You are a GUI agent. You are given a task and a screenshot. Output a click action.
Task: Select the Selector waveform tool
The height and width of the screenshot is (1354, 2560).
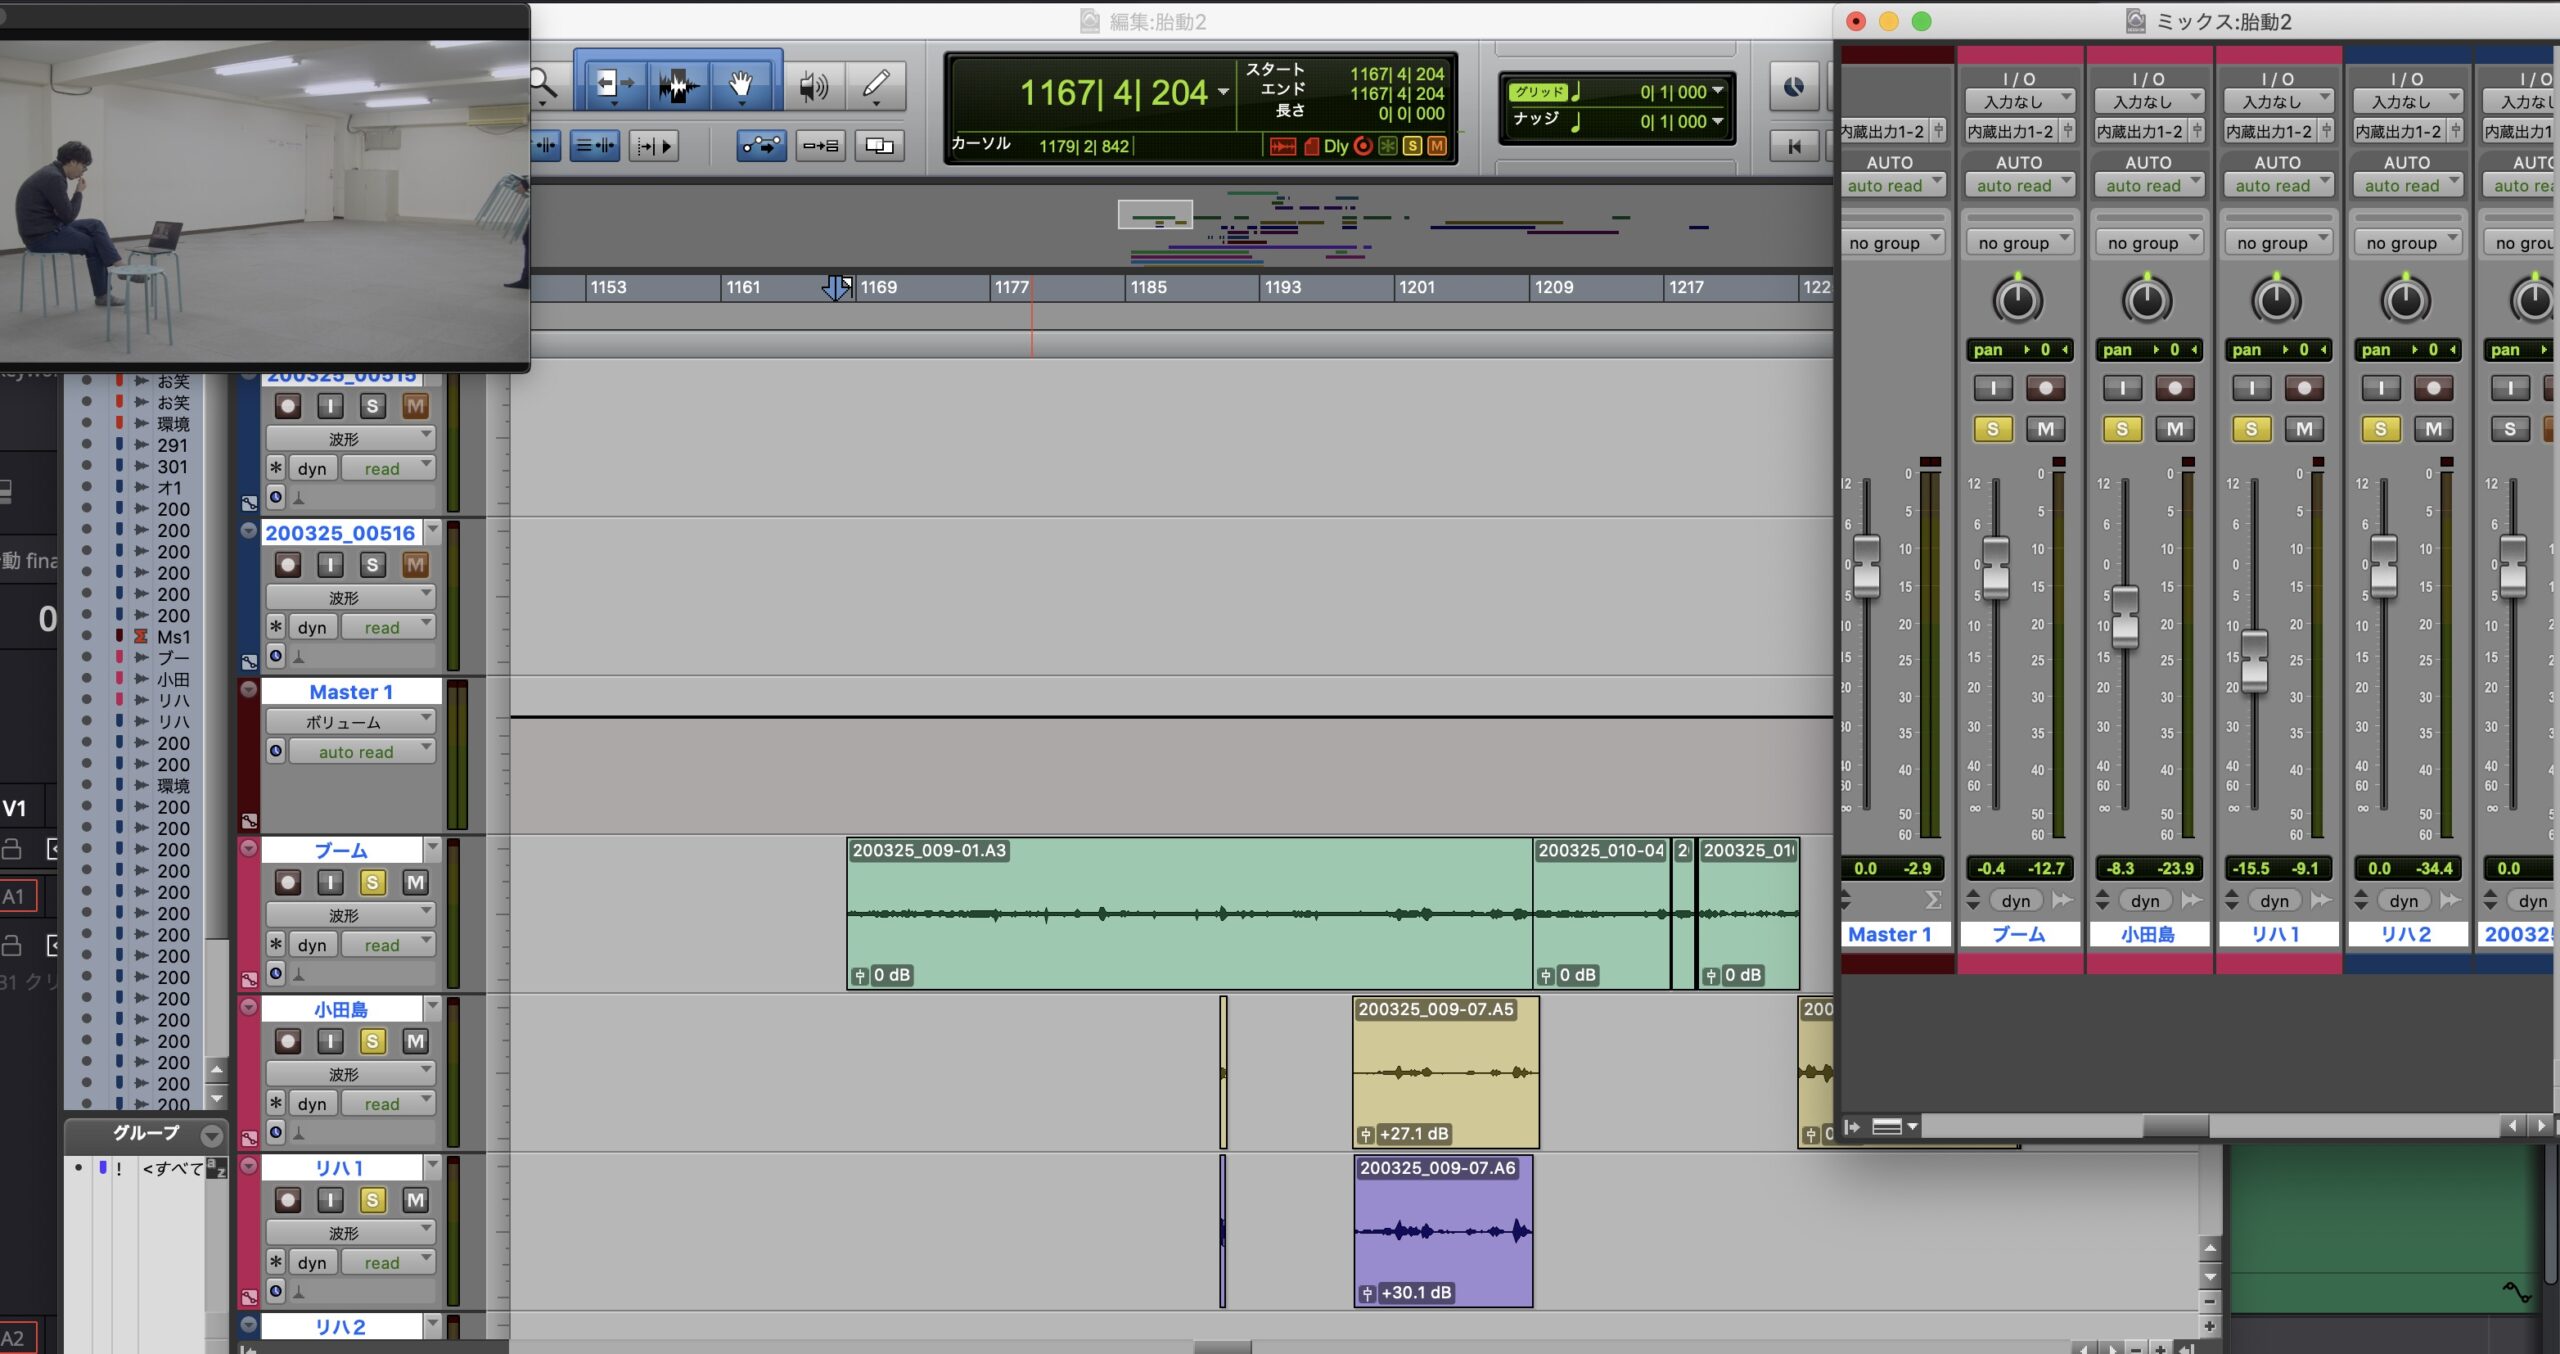coord(677,86)
